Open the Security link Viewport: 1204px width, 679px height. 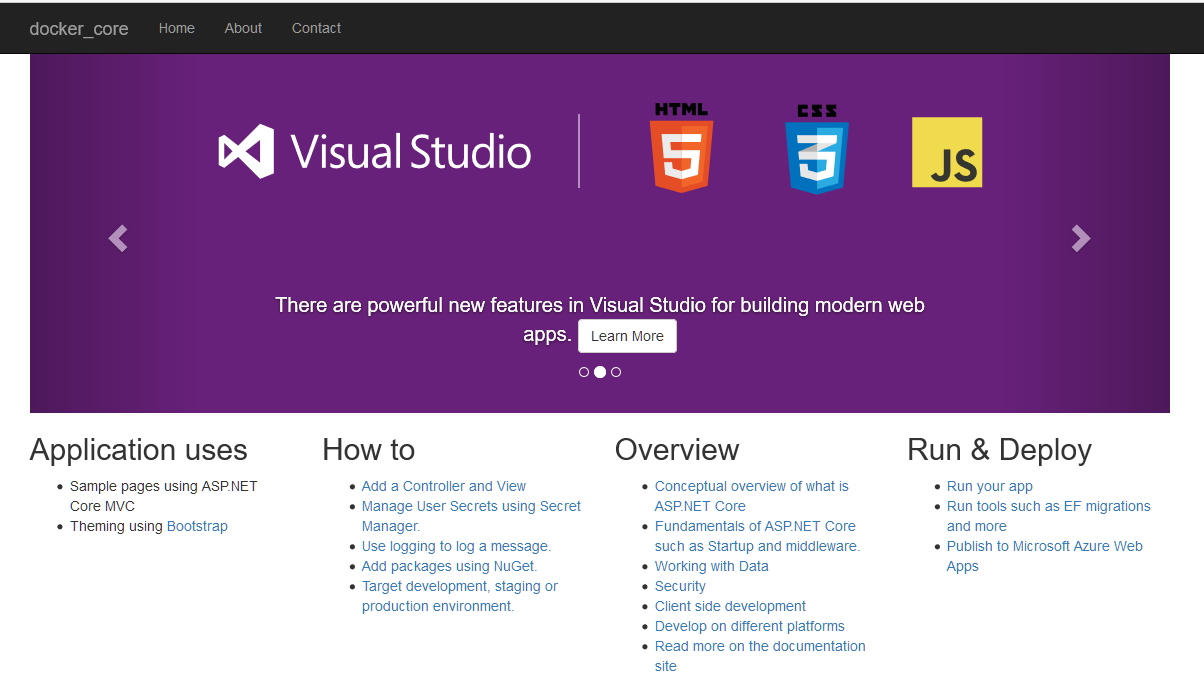click(x=680, y=586)
